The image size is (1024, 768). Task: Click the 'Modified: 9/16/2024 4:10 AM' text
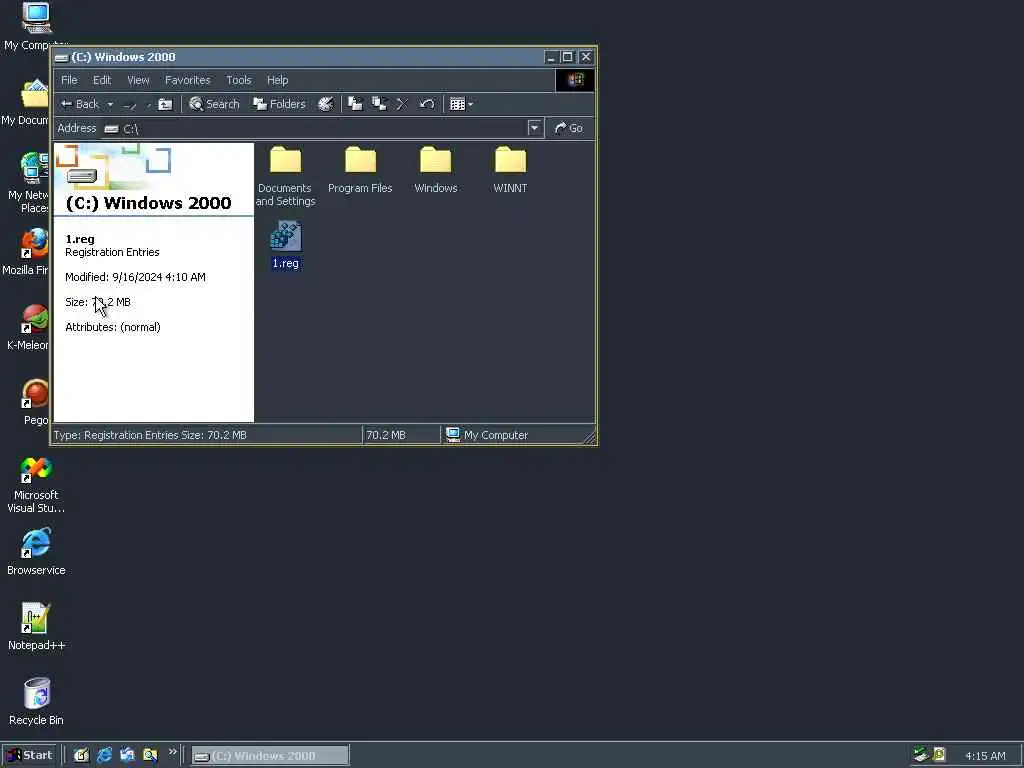tap(135, 277)
